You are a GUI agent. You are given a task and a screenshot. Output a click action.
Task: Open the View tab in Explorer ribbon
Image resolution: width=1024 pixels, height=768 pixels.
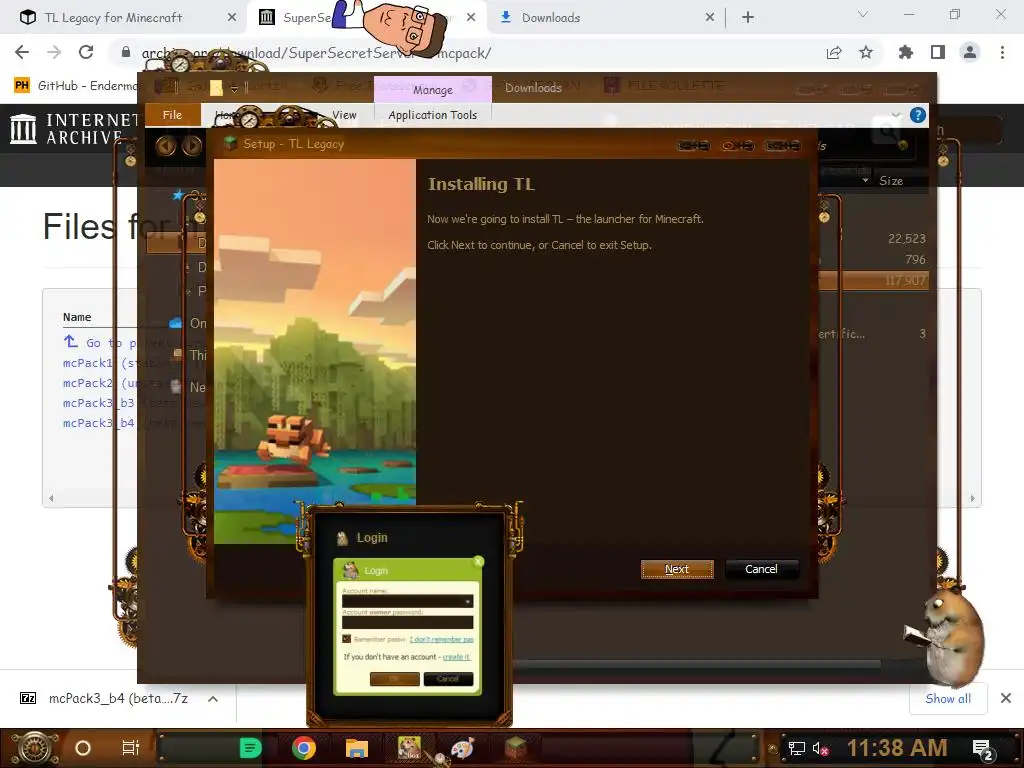pyautogui.click(x=344, y=115)
